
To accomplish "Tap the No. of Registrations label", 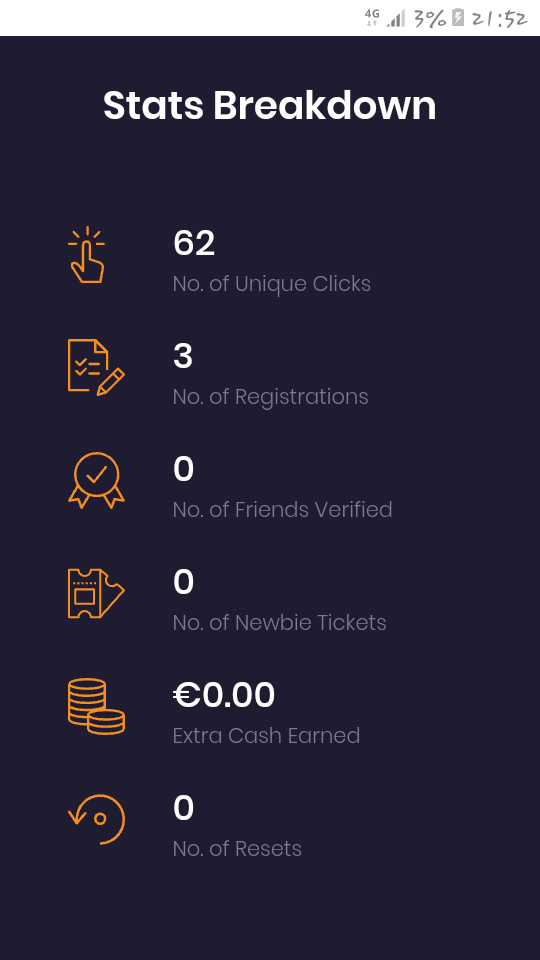I will tap(270, 397).
